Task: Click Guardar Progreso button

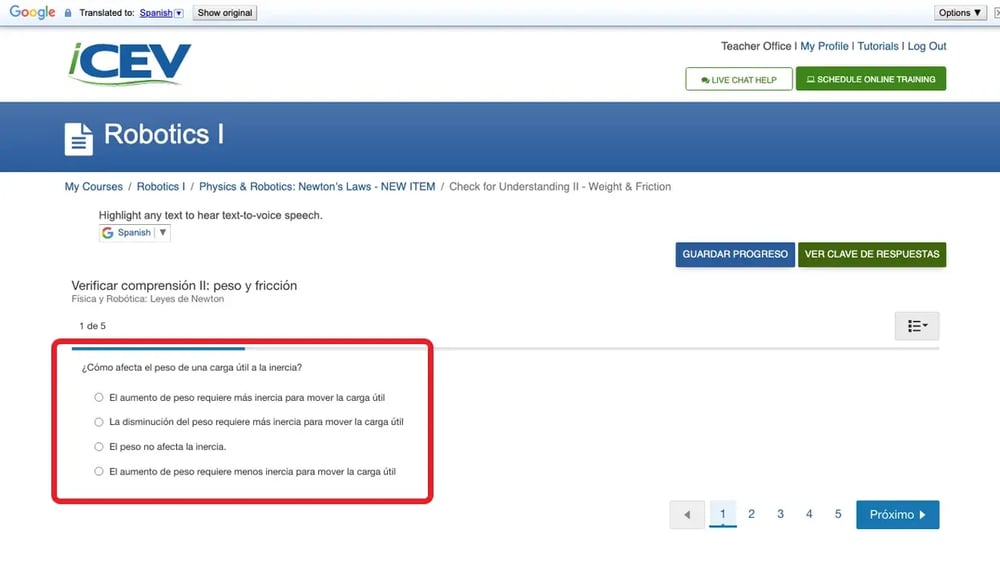Action: click(735, 254)
